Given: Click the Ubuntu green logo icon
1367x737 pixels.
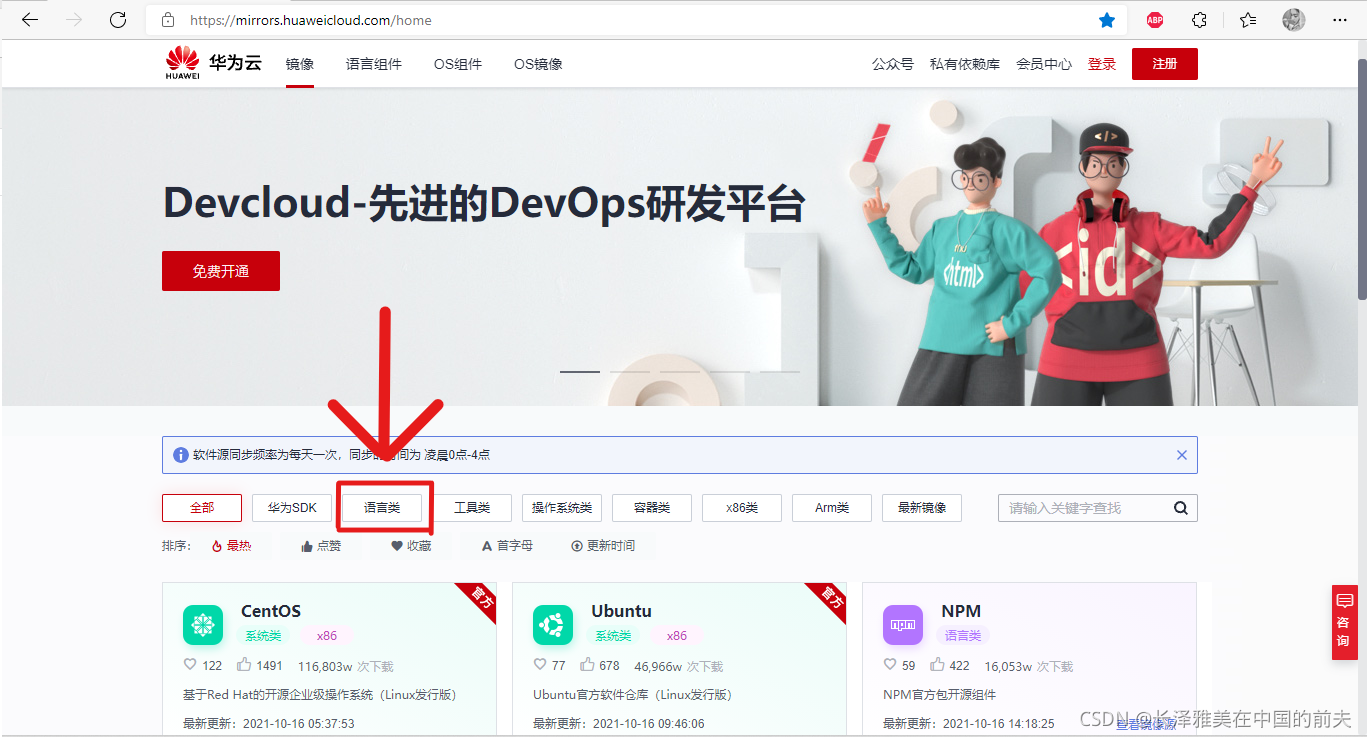Looking at the screenshot, I should pos(553,625).
